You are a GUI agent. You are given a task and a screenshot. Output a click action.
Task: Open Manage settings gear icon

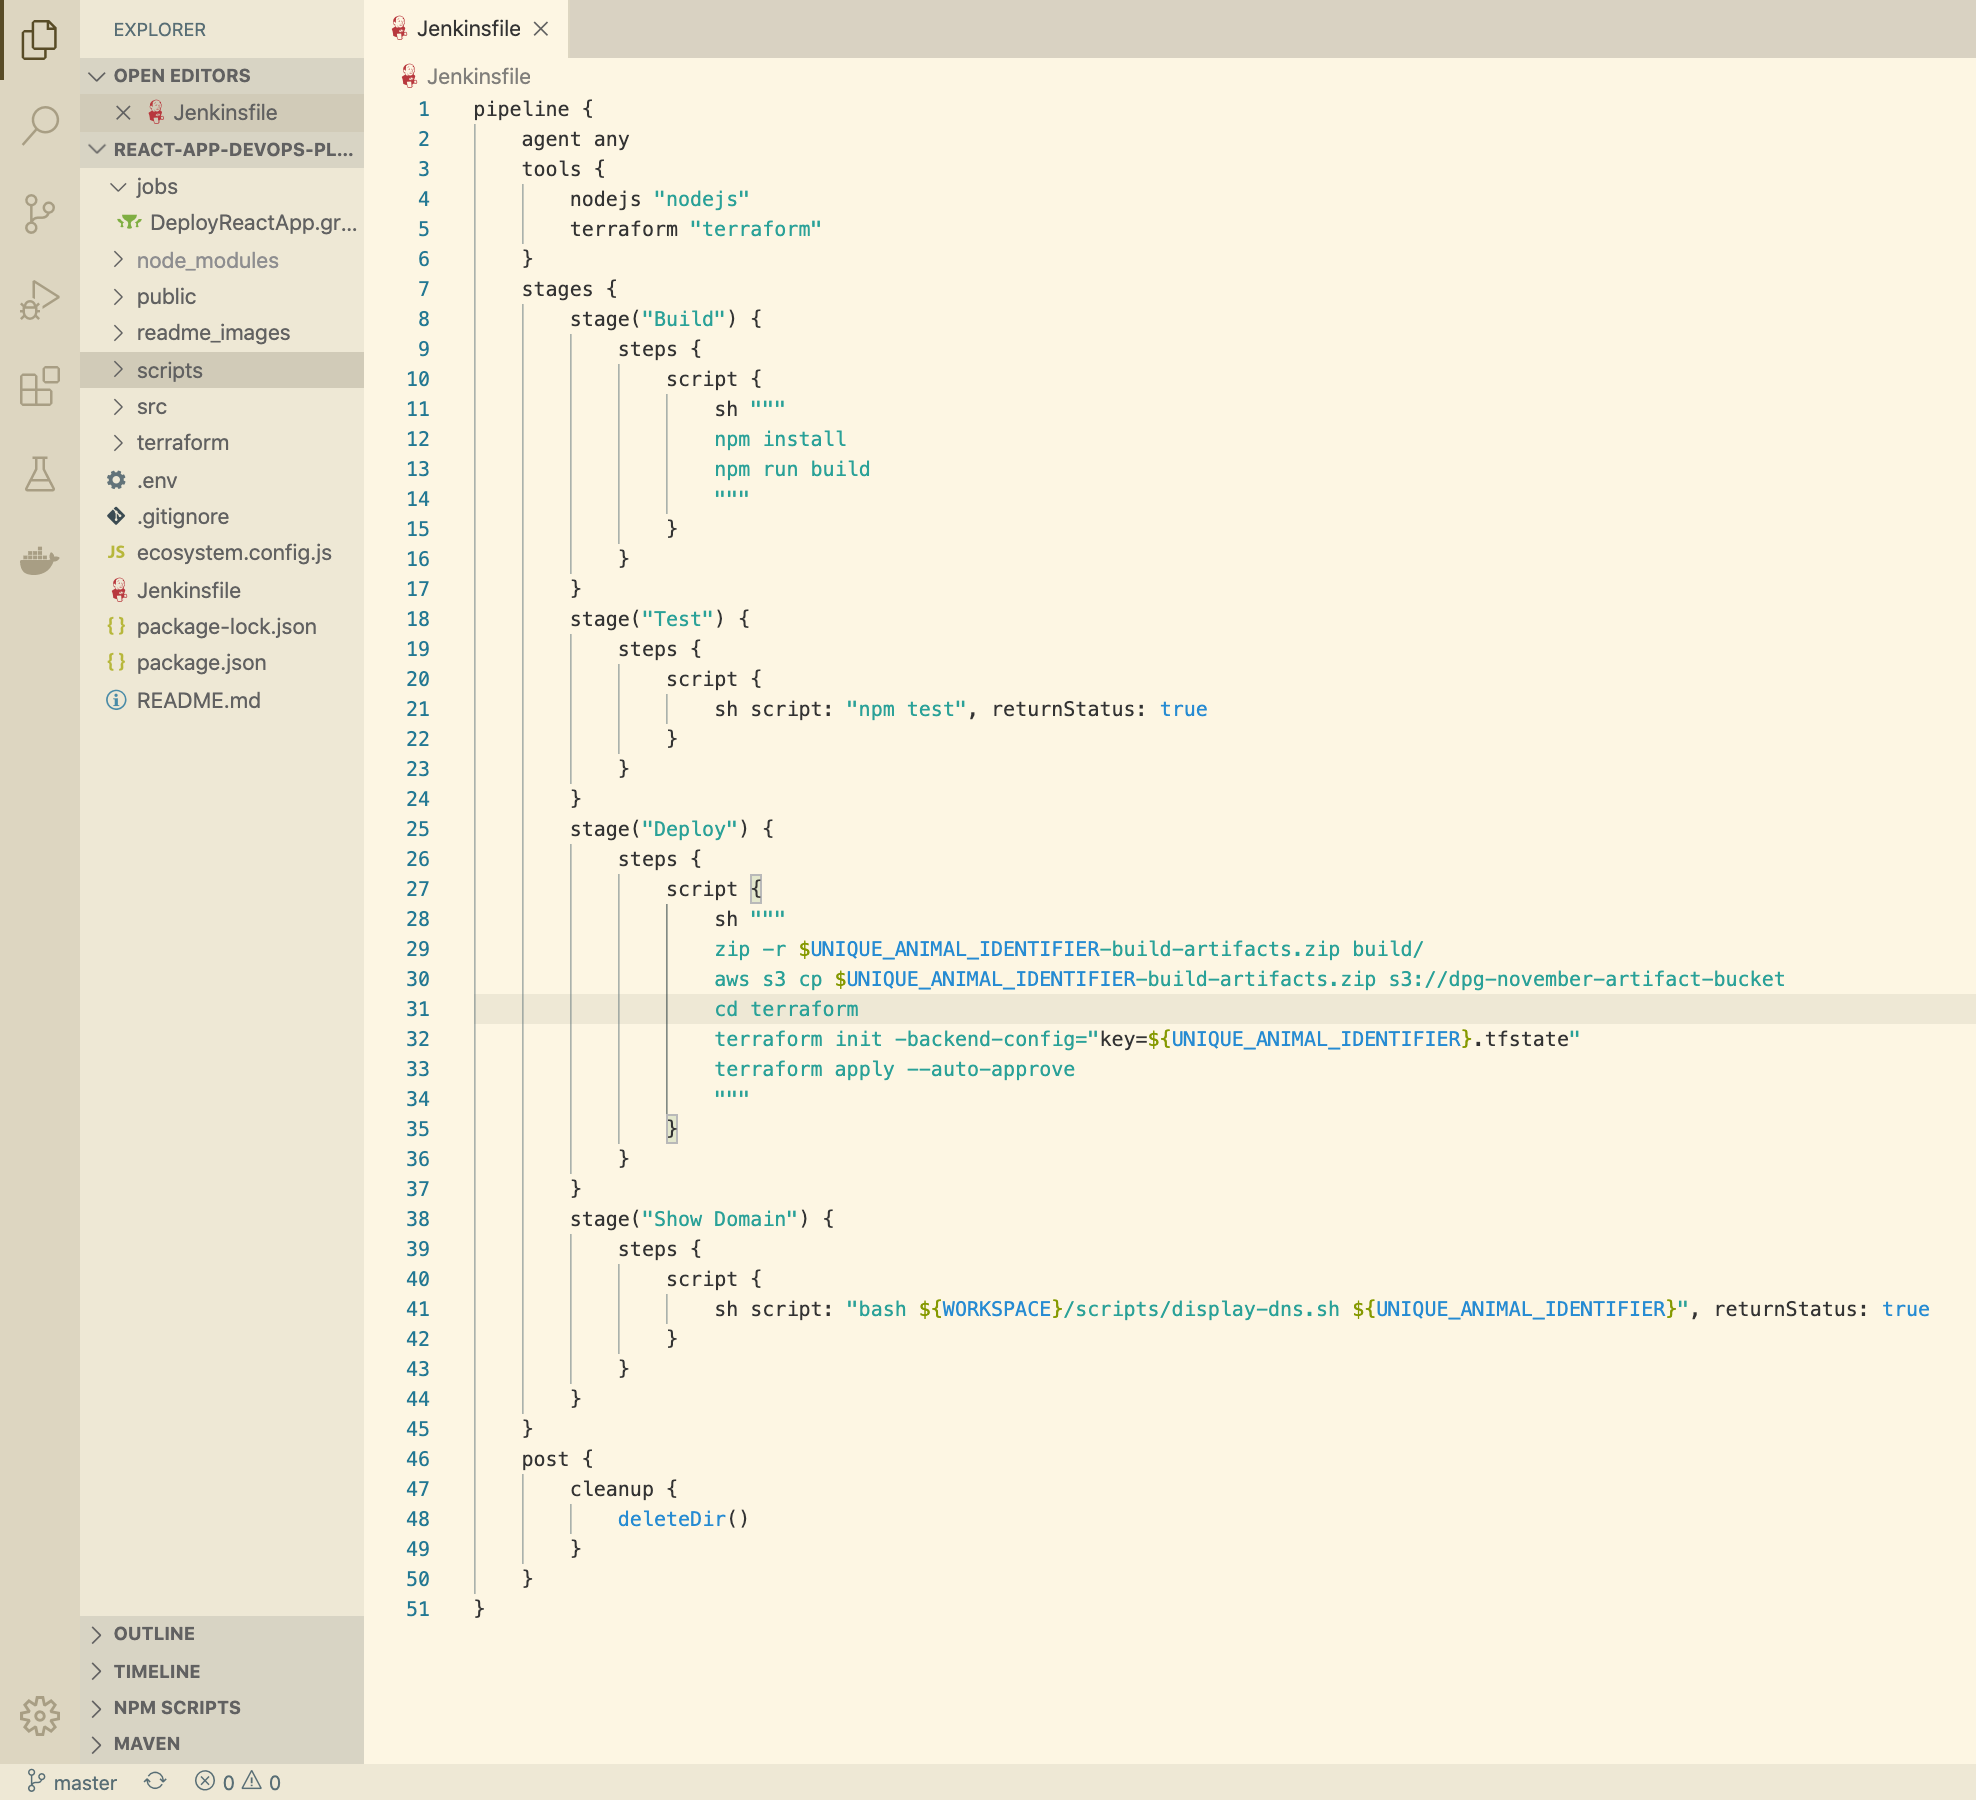40,1715
